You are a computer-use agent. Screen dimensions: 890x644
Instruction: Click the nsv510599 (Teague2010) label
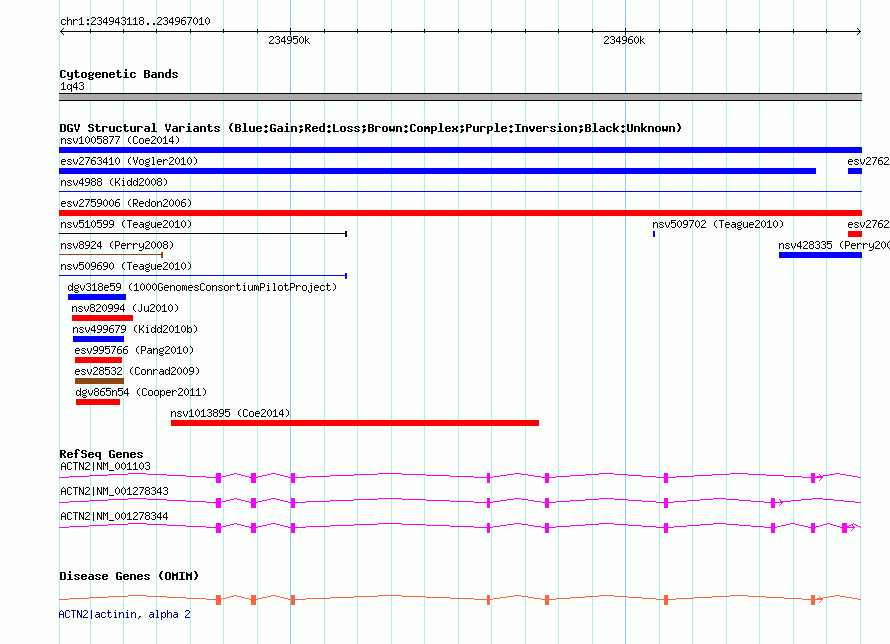[126, 224]
